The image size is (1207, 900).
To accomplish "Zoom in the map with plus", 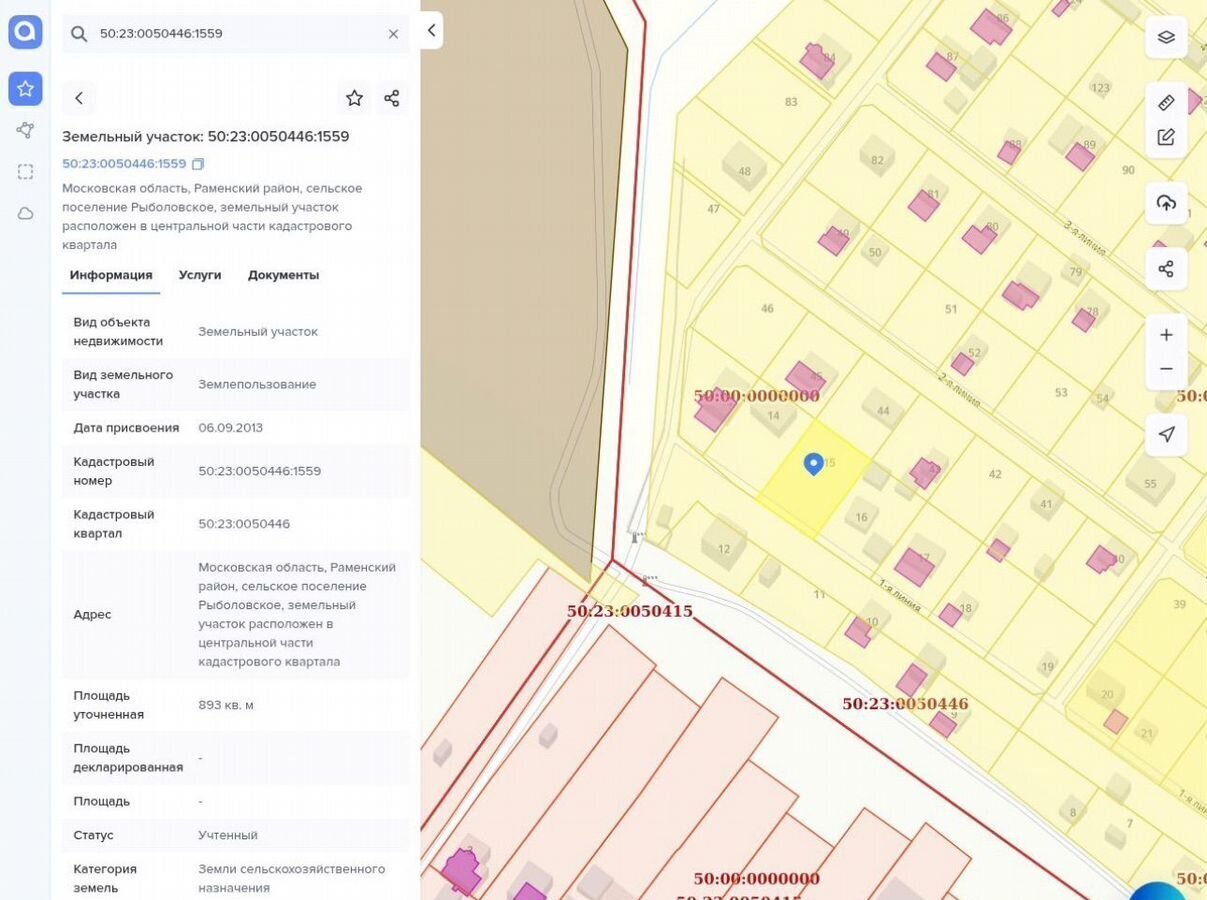I will [x=1166, y=335].
